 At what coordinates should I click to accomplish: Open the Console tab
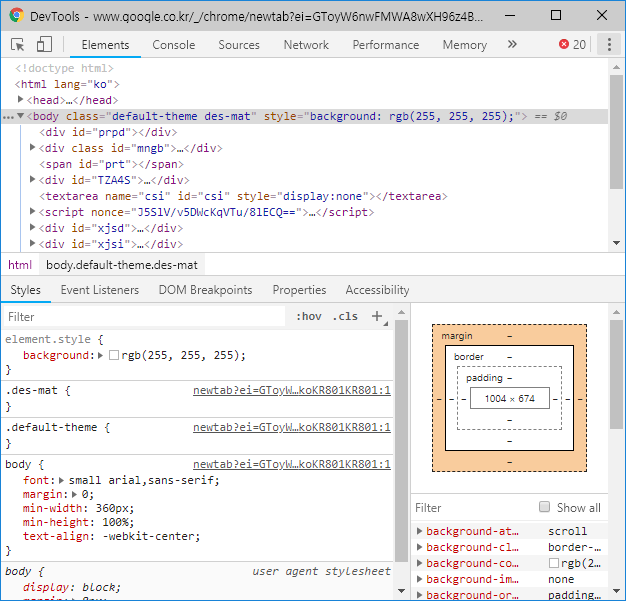(x=174, y=45)
